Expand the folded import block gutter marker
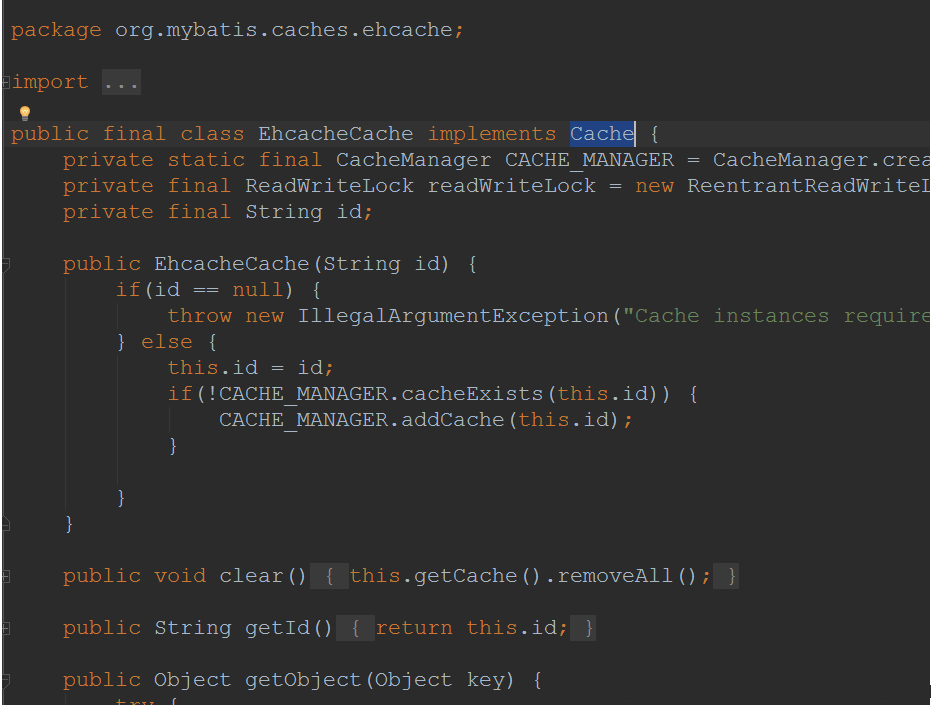Viewport: 931px width, 706px height. (6, 82)
